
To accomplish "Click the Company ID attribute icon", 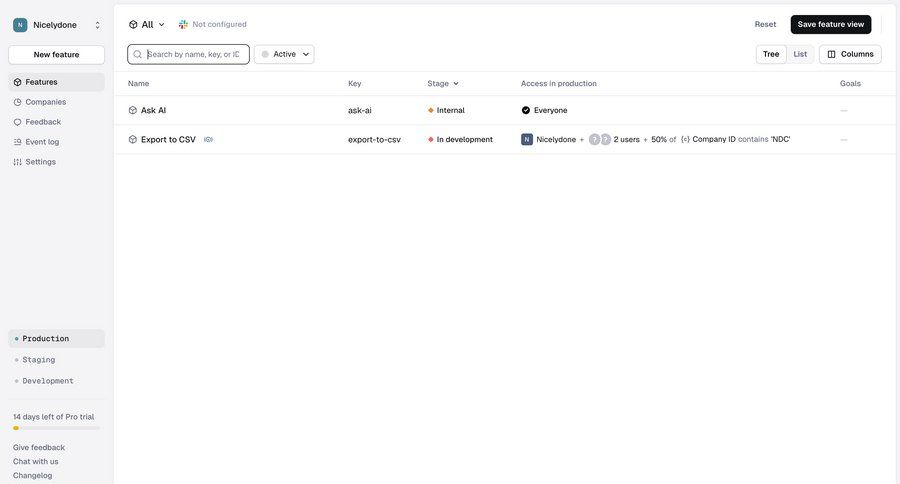I will (x=685, y=140).
